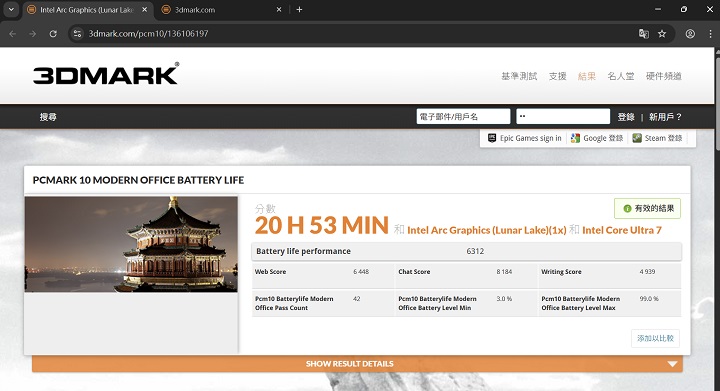
Task: Select the Writing Score value 4 939
Action: (x=647, y=272)
